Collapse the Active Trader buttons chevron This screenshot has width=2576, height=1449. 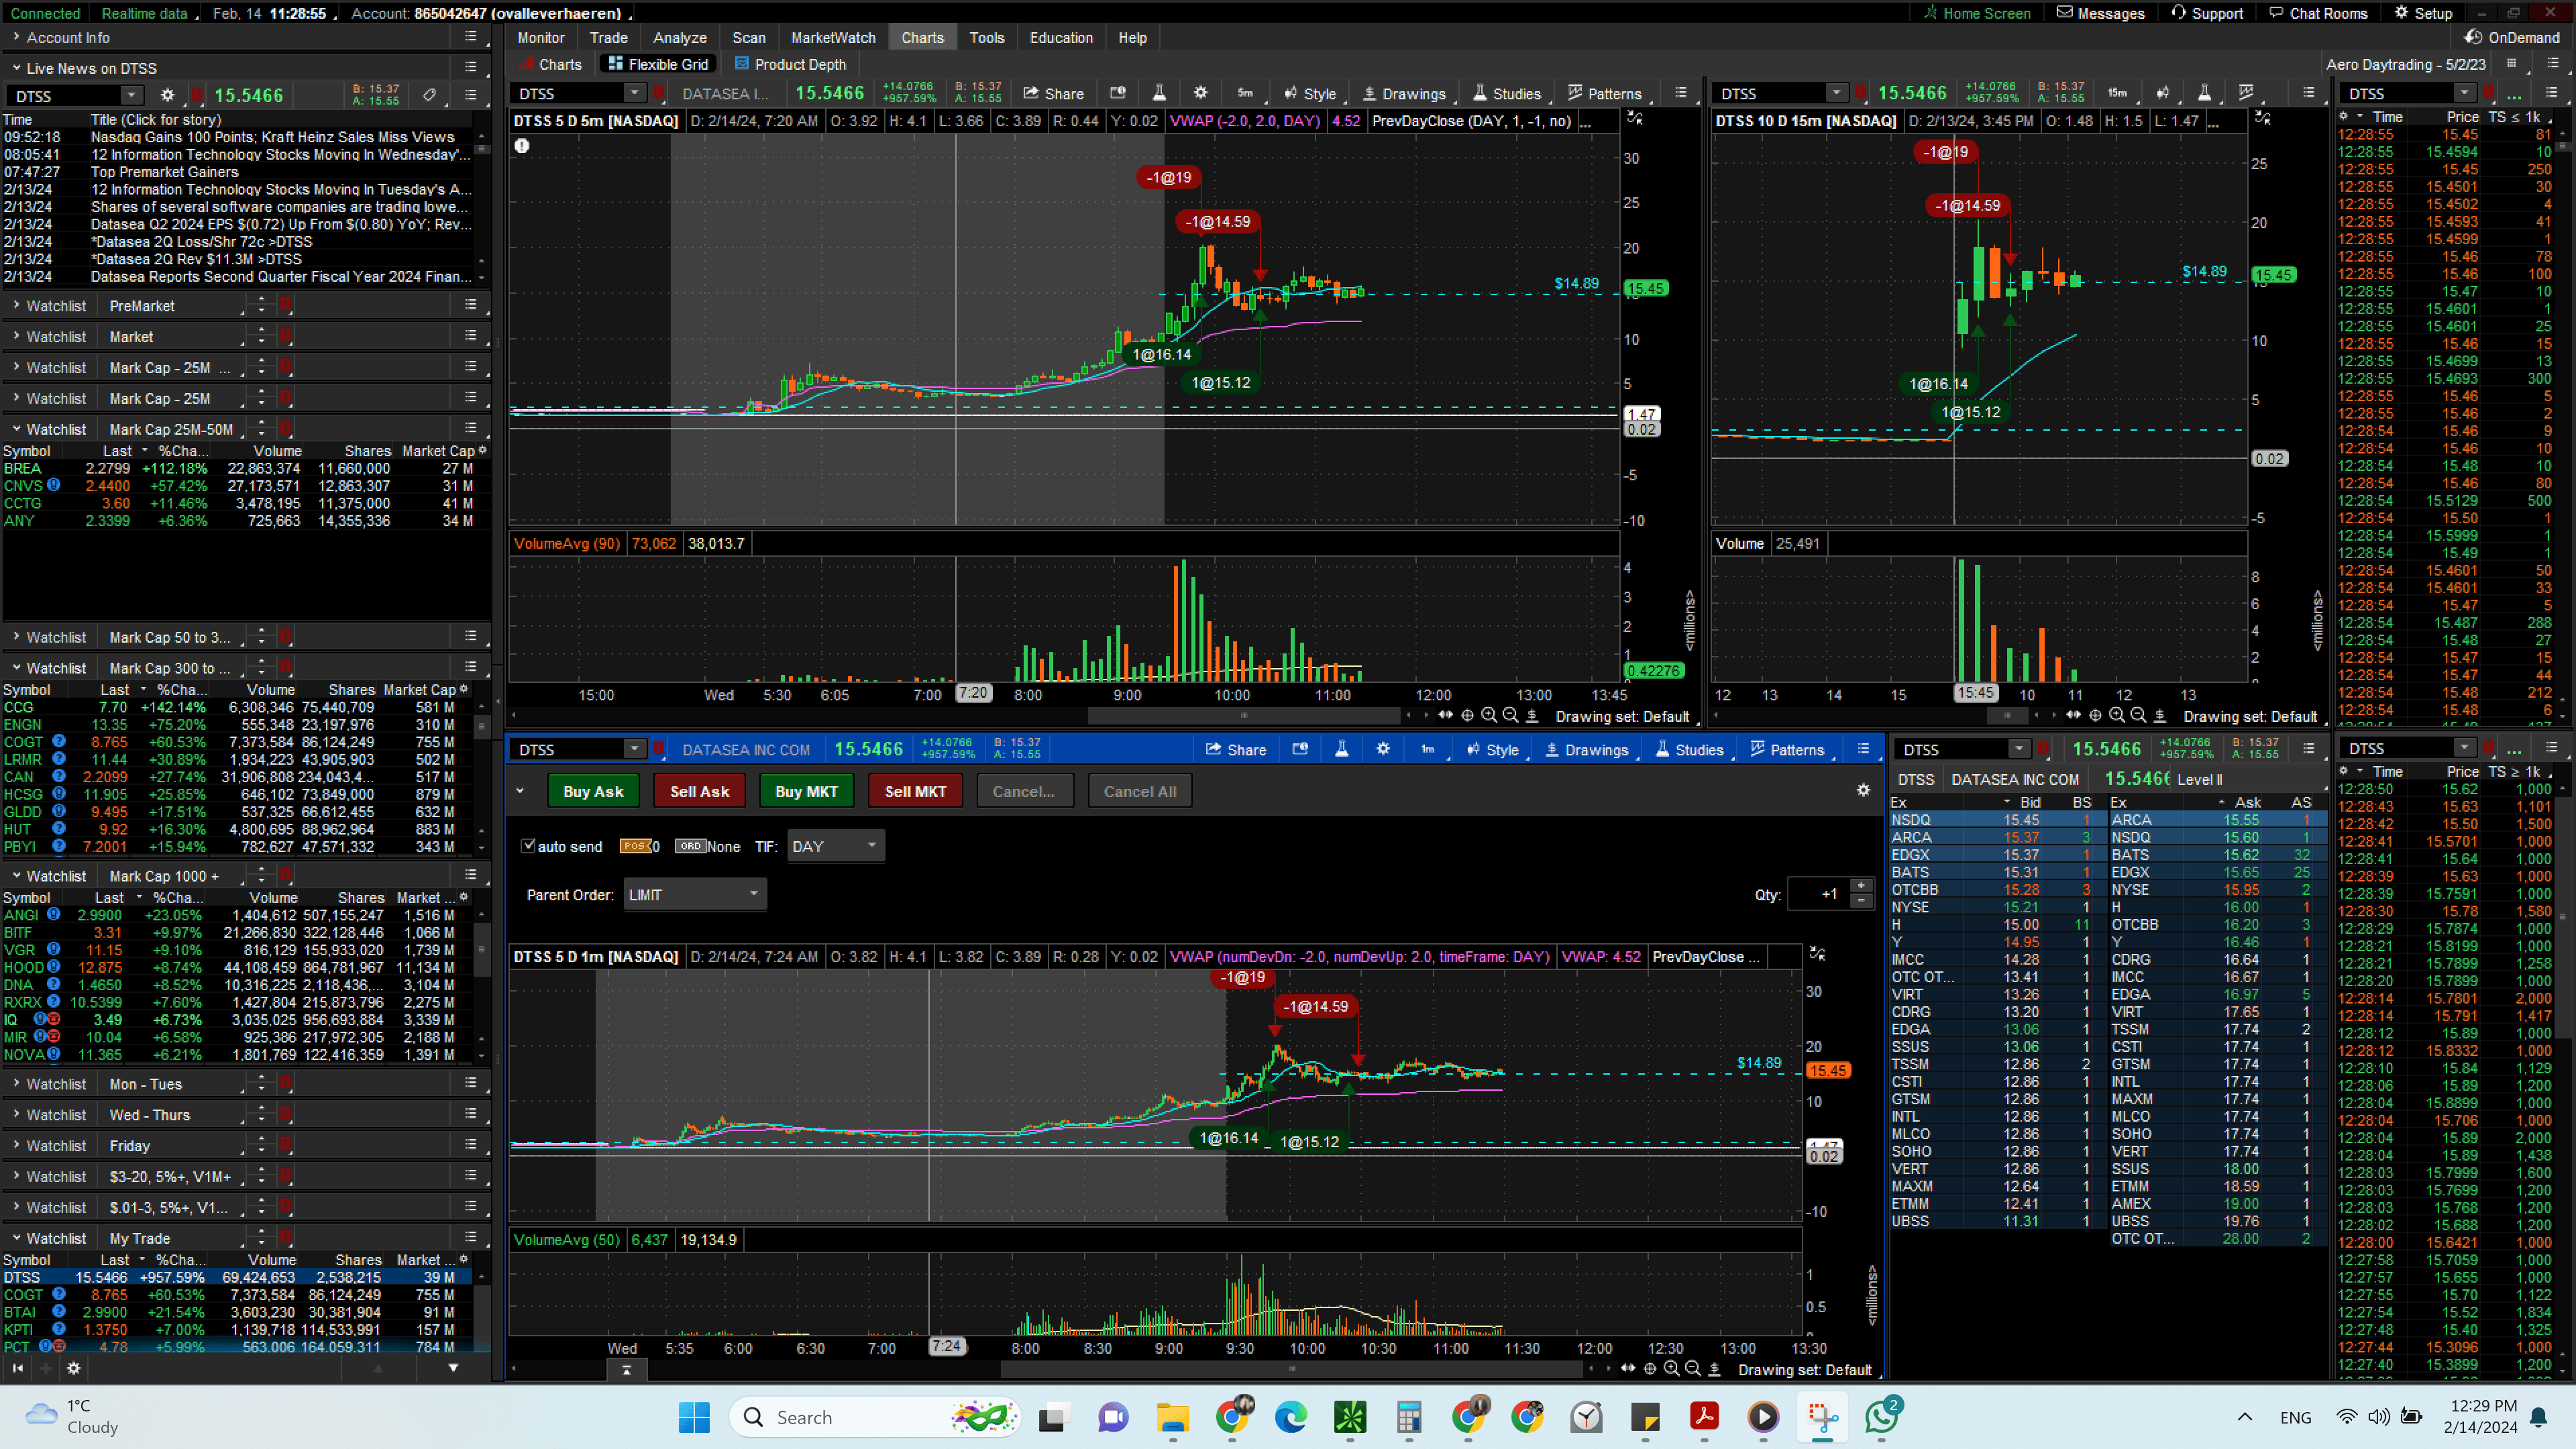520,790
